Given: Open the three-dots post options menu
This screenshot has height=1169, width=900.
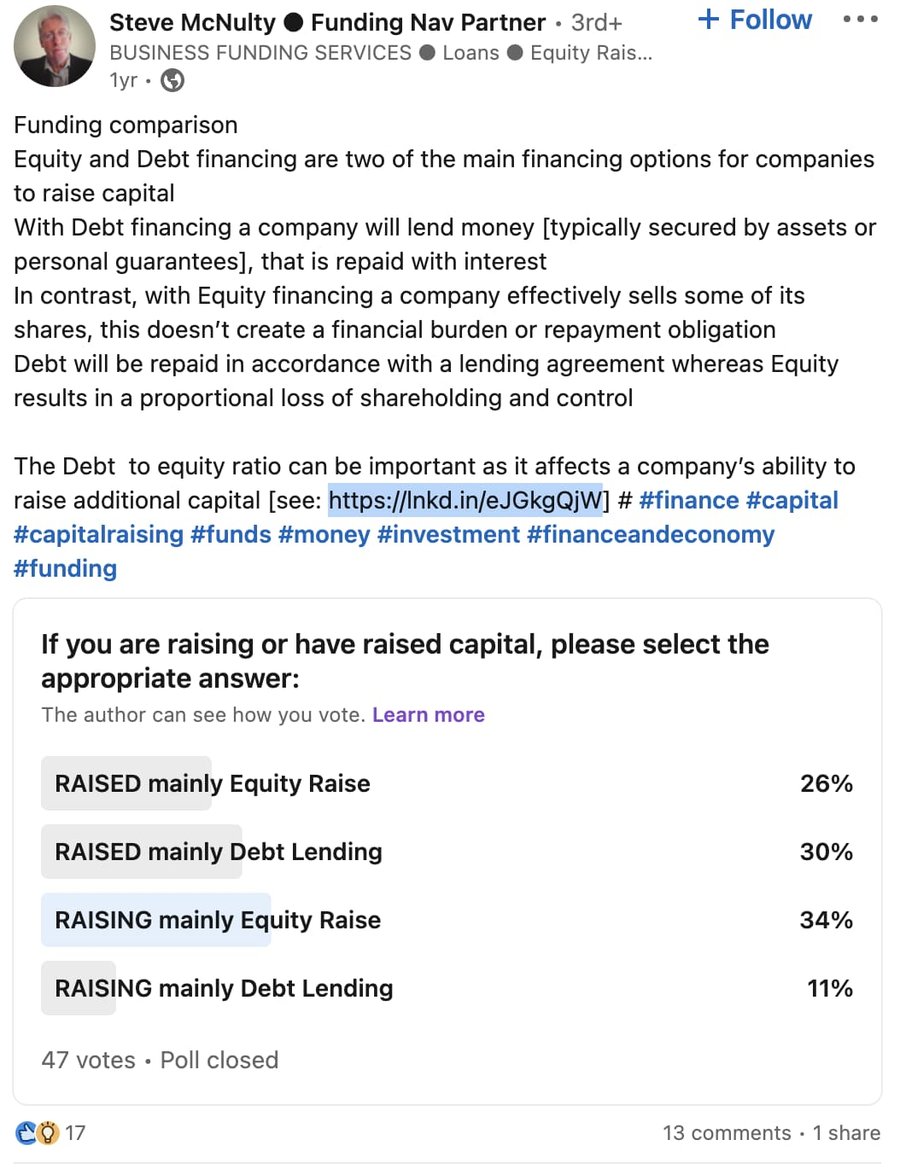Looking at the screenshot, I should tap(860, 20).
